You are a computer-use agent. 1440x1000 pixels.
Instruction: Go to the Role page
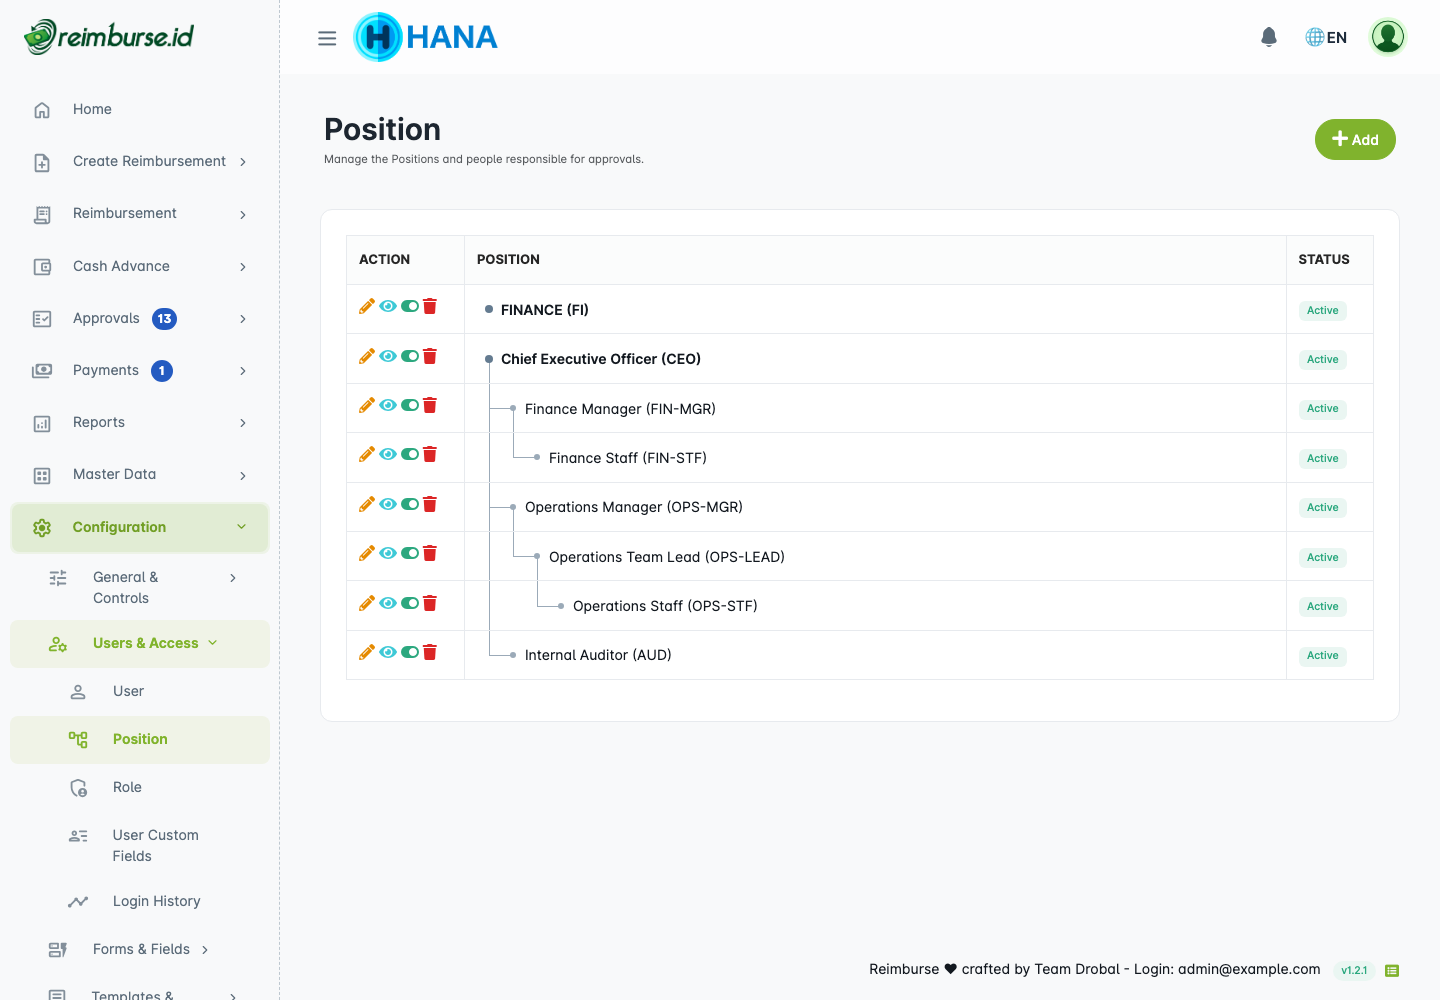(x=140, y=788)
